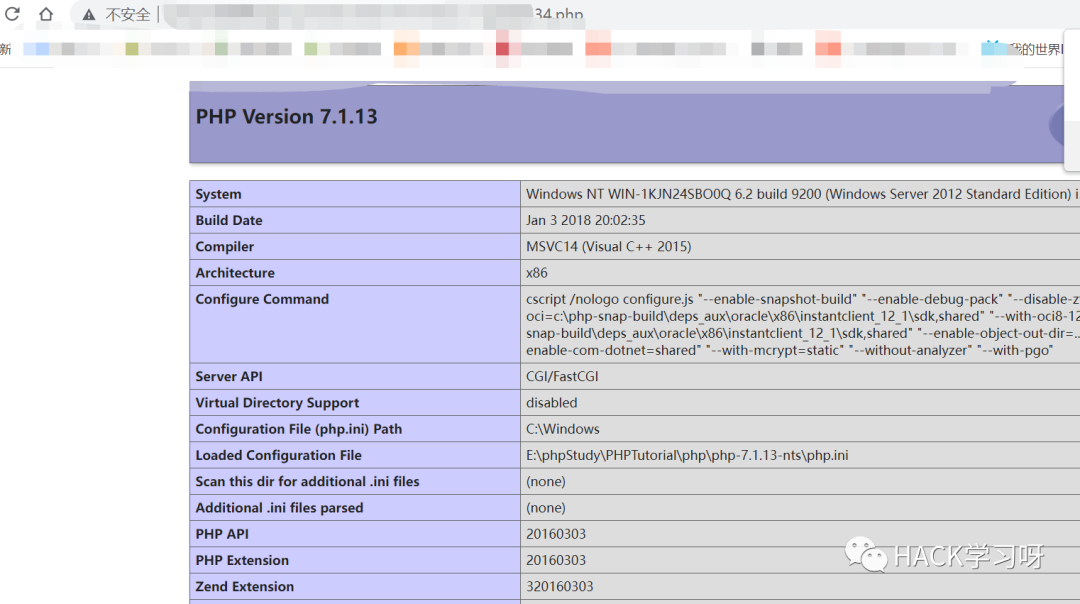This screenshot has width=1080, height=604.
Task: Open the not secure warning icon
Action: click(x=89, y=14)
